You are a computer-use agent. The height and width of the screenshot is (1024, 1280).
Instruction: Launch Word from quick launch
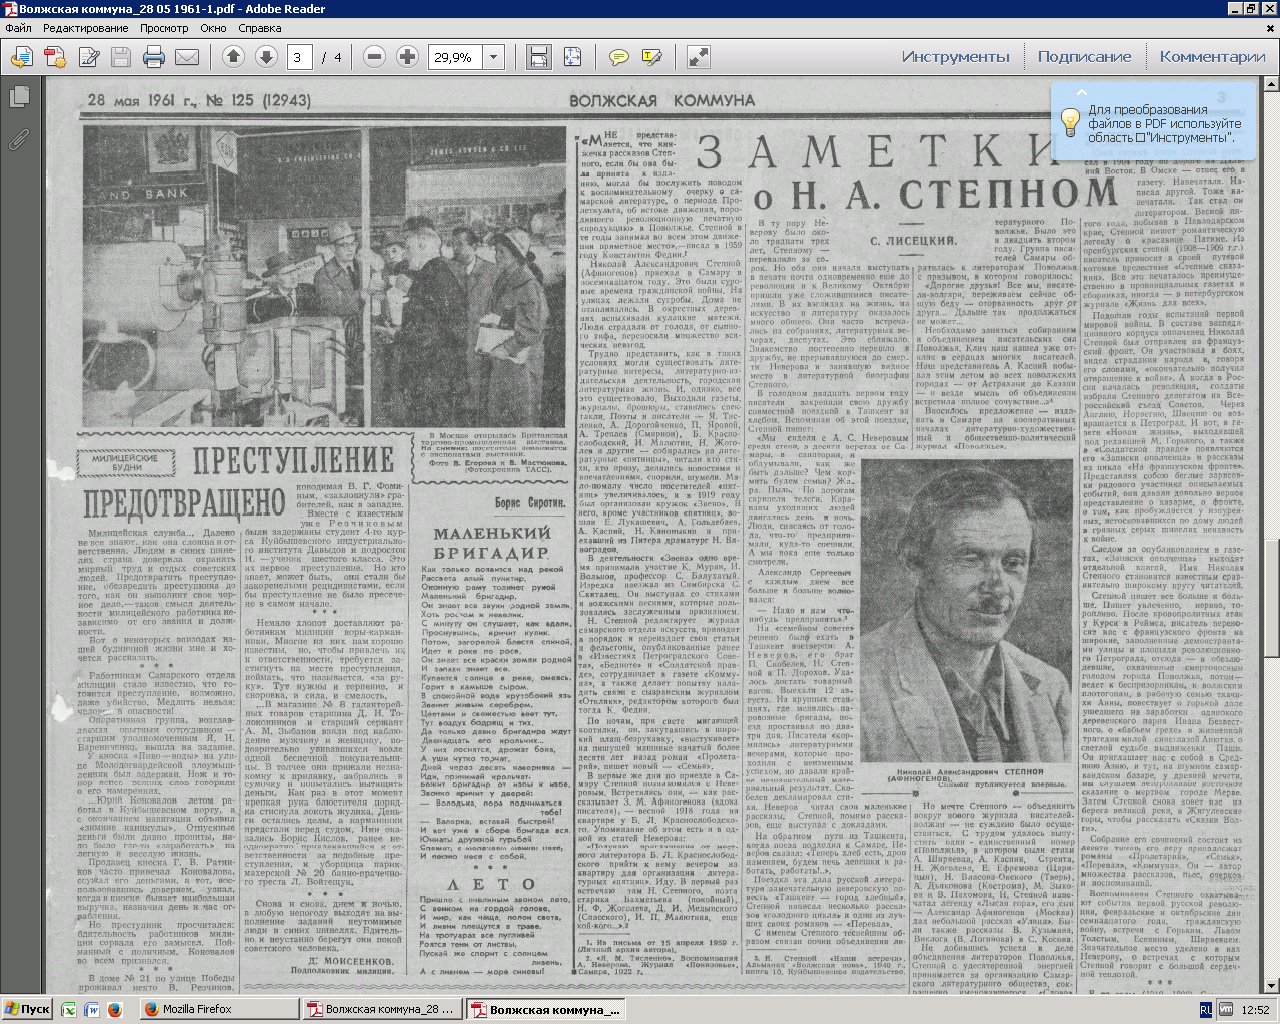94,1010
